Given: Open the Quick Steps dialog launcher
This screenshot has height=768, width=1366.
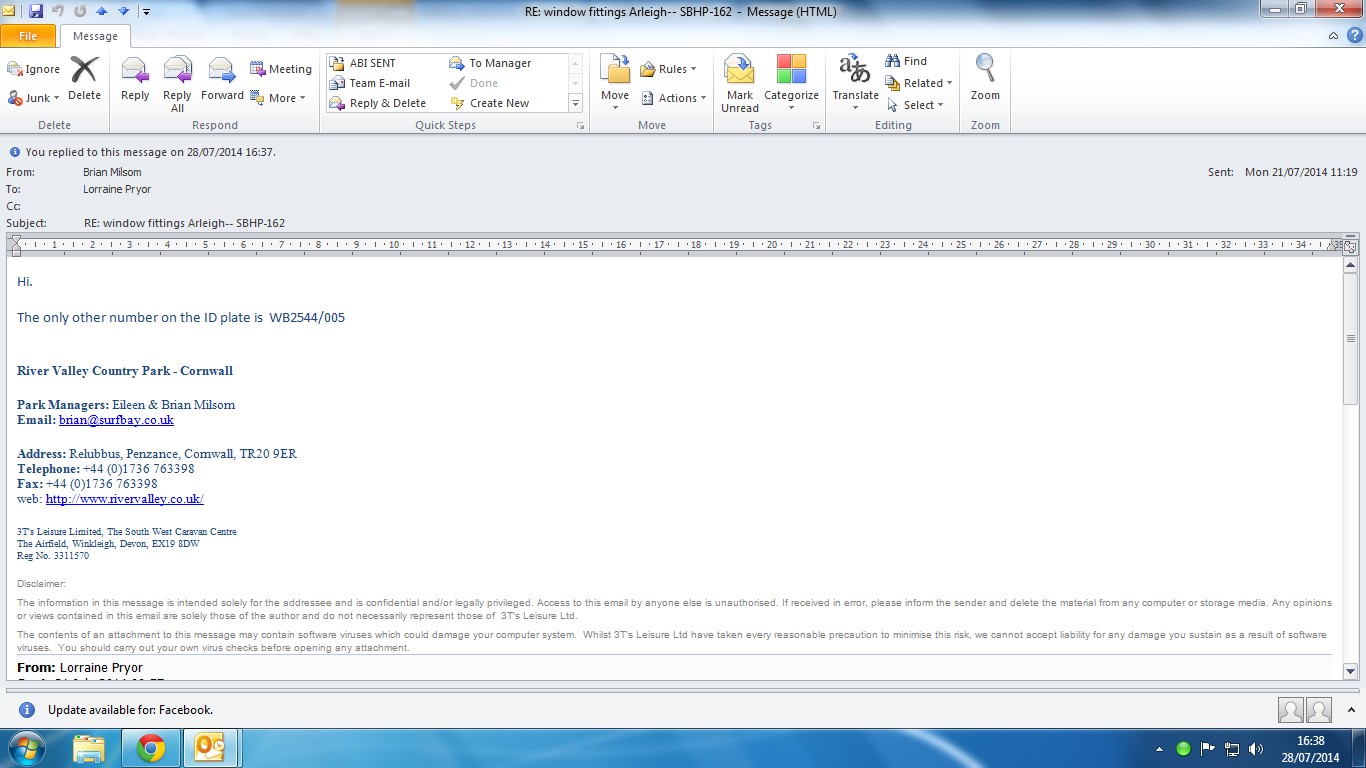Looking at the screenshot, I should tap(580, 126).
